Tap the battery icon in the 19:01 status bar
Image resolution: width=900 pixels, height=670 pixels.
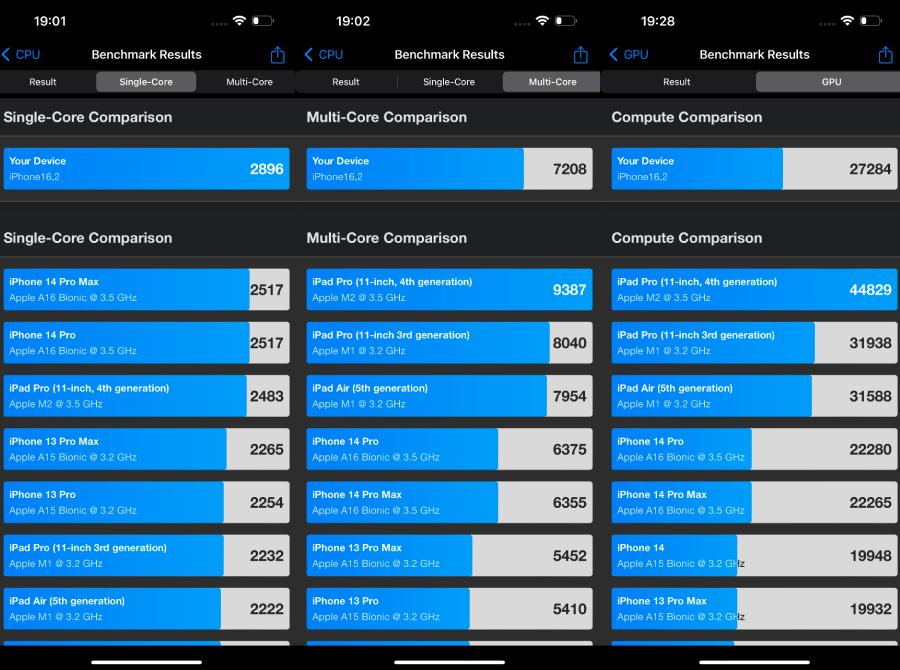(x=263, y=20)
